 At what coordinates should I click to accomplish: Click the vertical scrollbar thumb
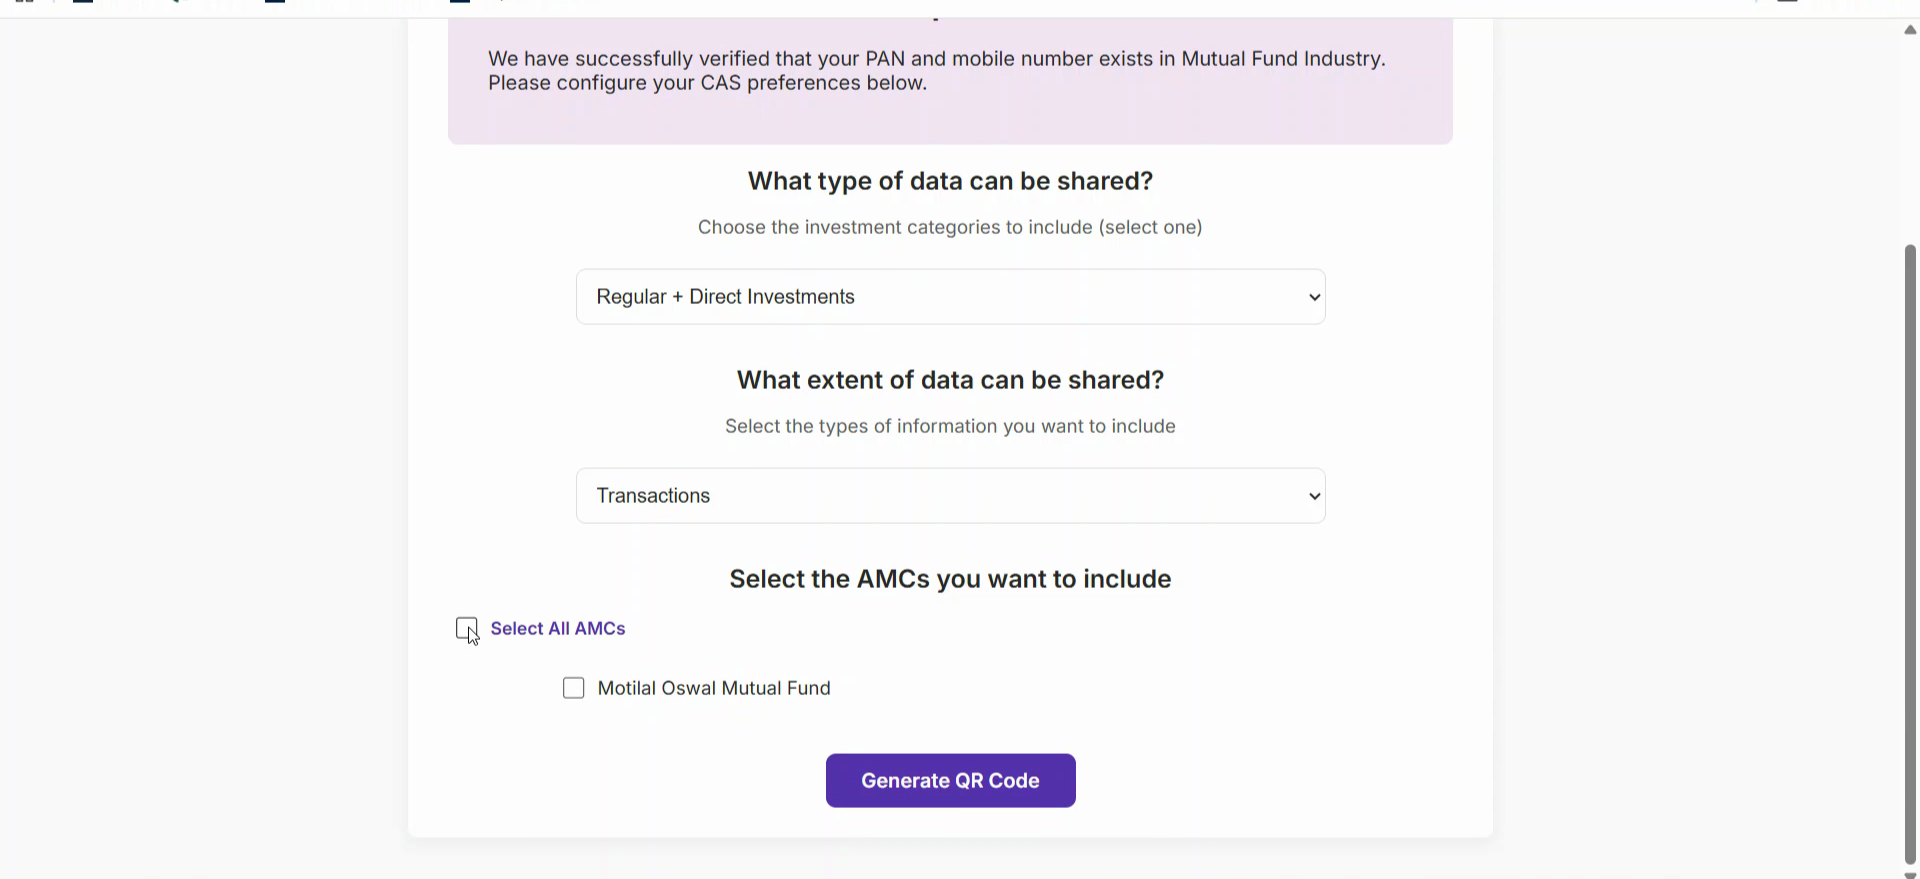click(x=1910, y=550)
